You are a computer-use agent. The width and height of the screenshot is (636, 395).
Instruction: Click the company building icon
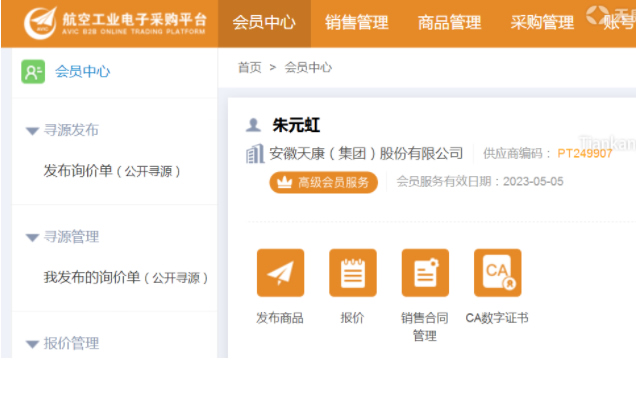(255, 154)
